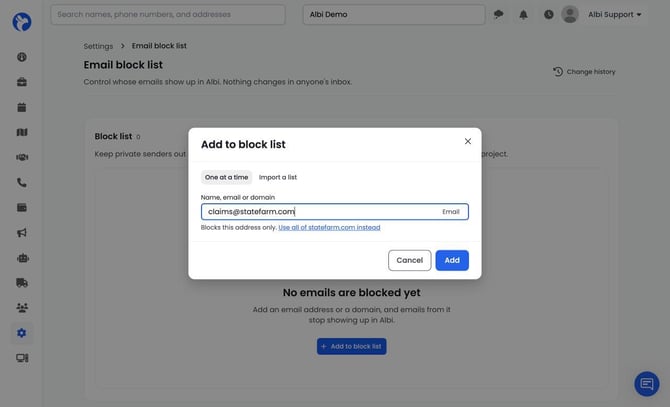The width and height of the screenshot is (670, 407).
Task: Click the clock icon in header
Action: (549, 15)
